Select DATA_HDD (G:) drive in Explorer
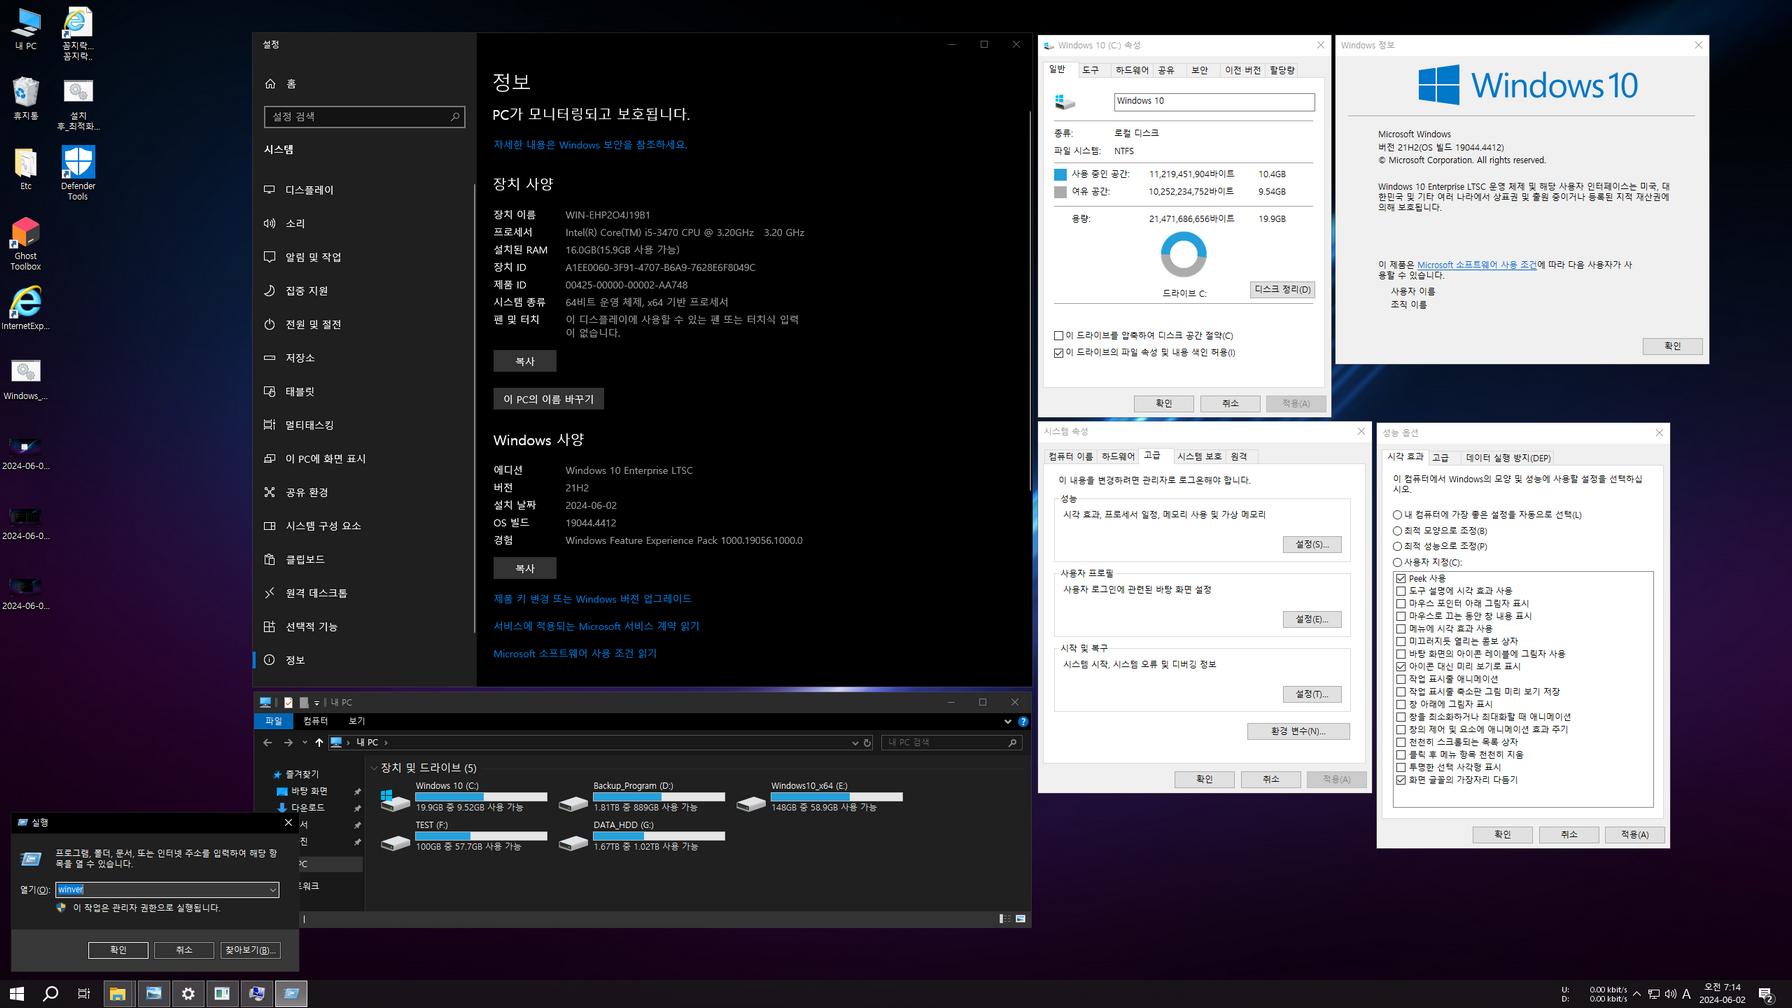Image resolution: width=1792 pixels, height=1008 pixels. (573, 843)
